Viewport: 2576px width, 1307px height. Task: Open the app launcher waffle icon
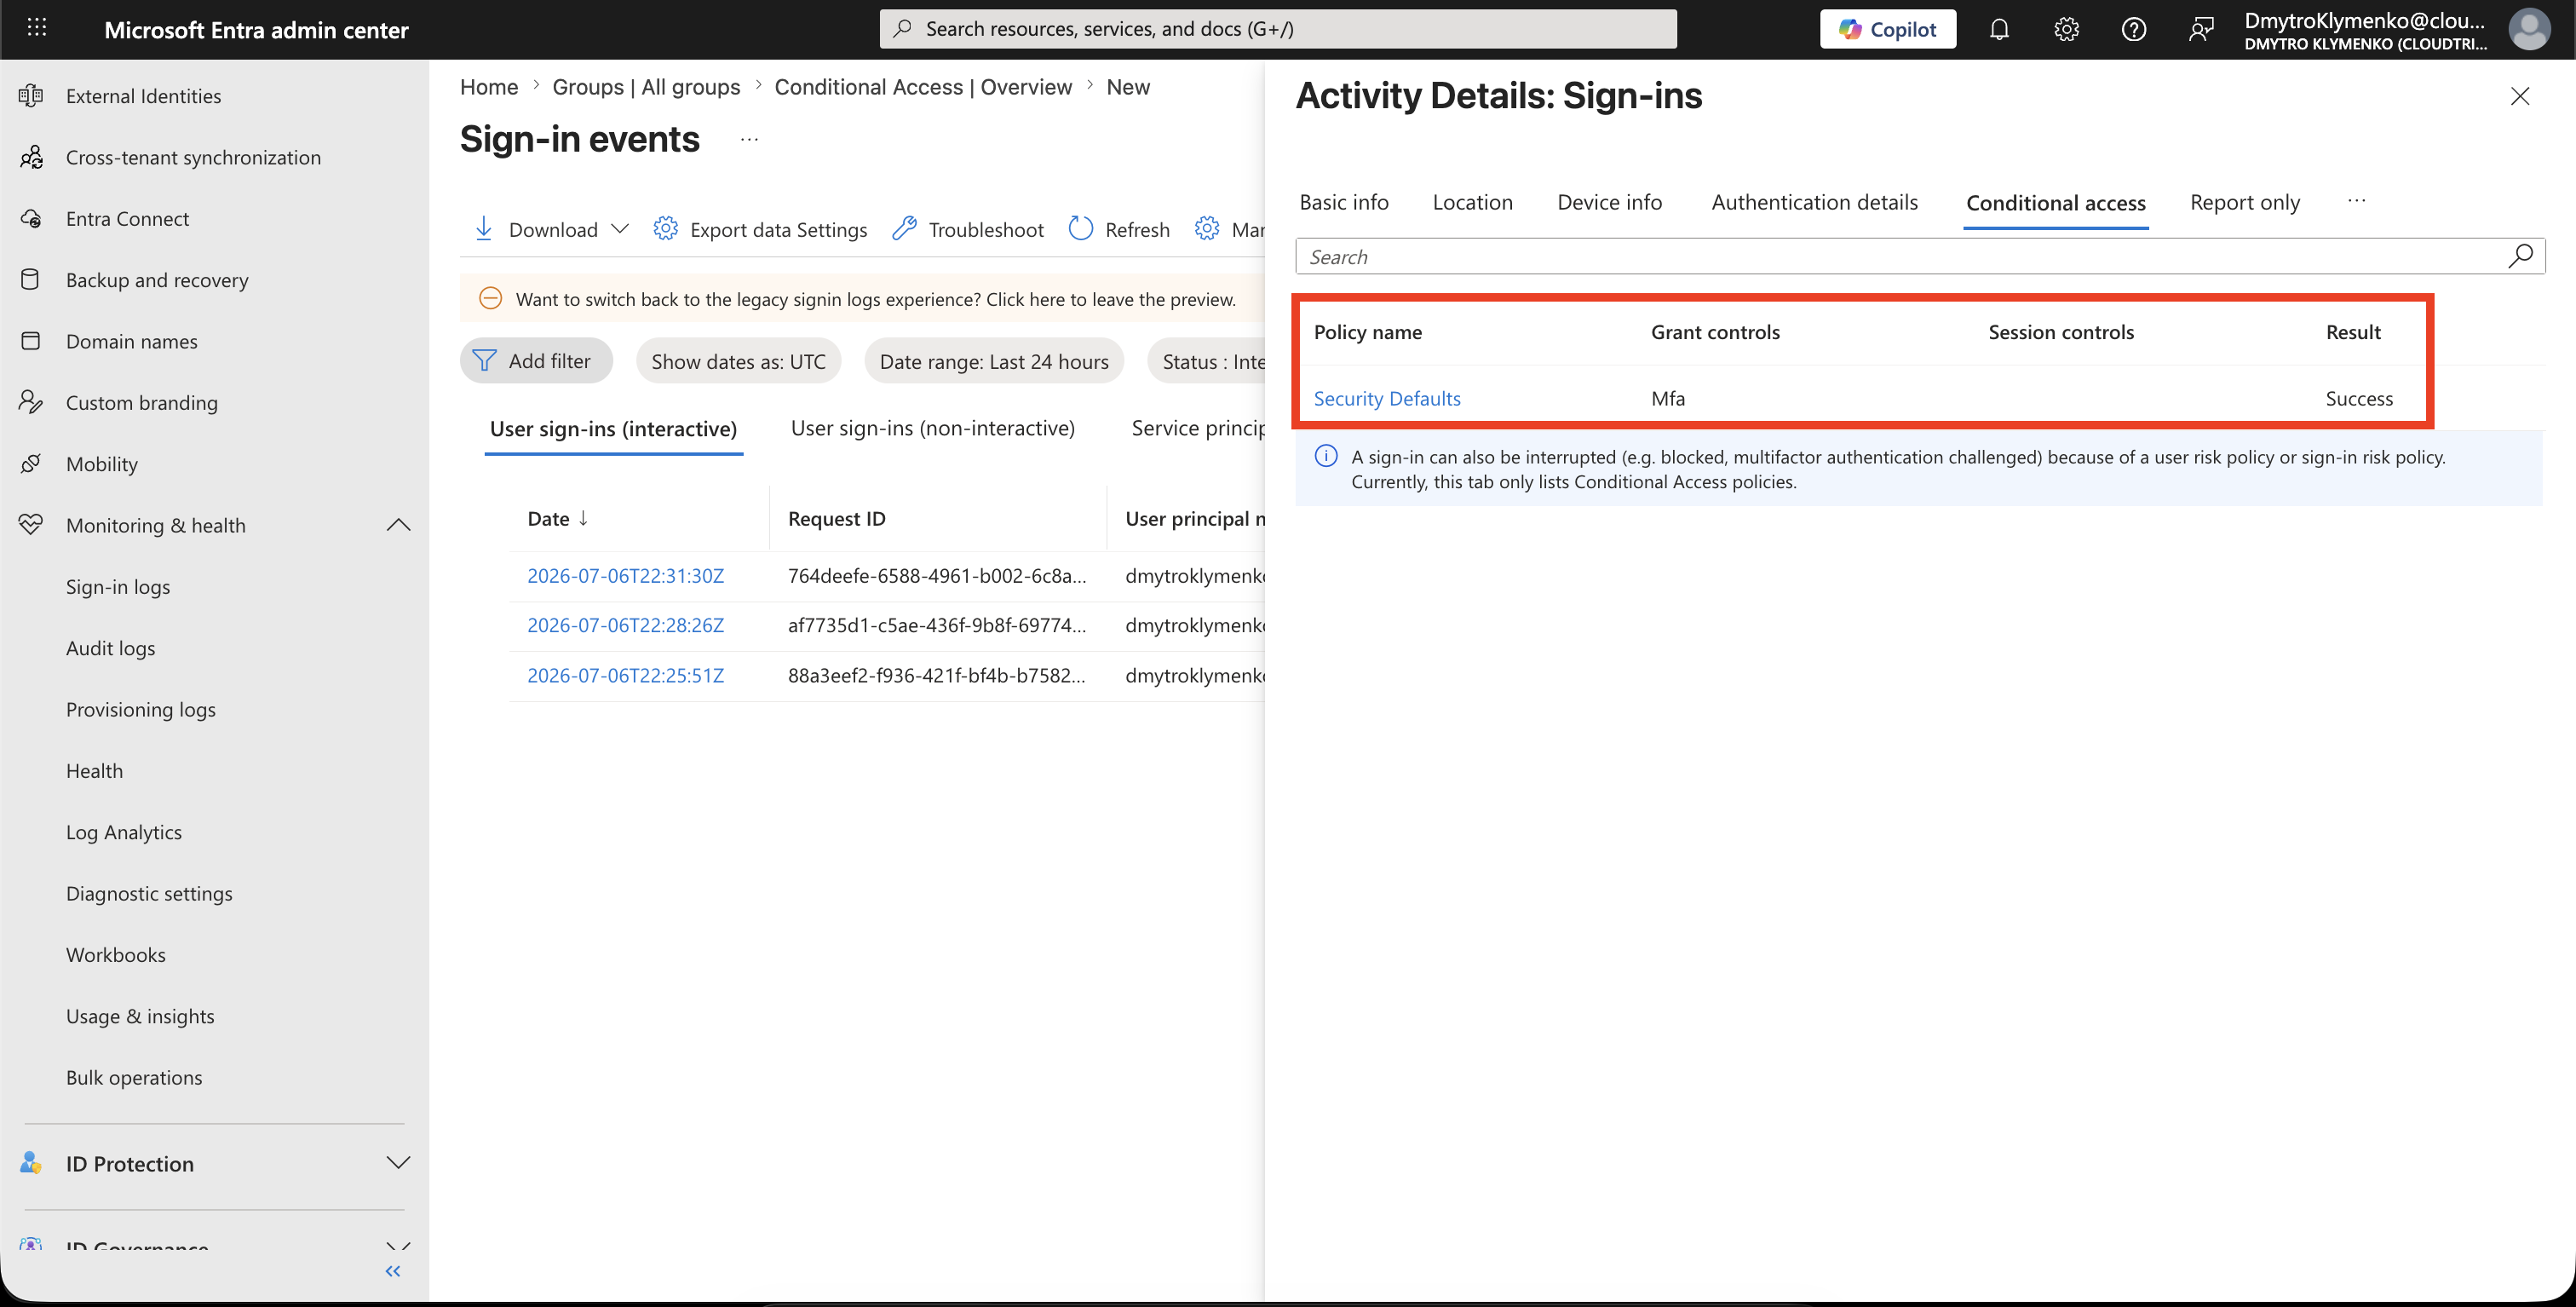click(x=37, y=28)
